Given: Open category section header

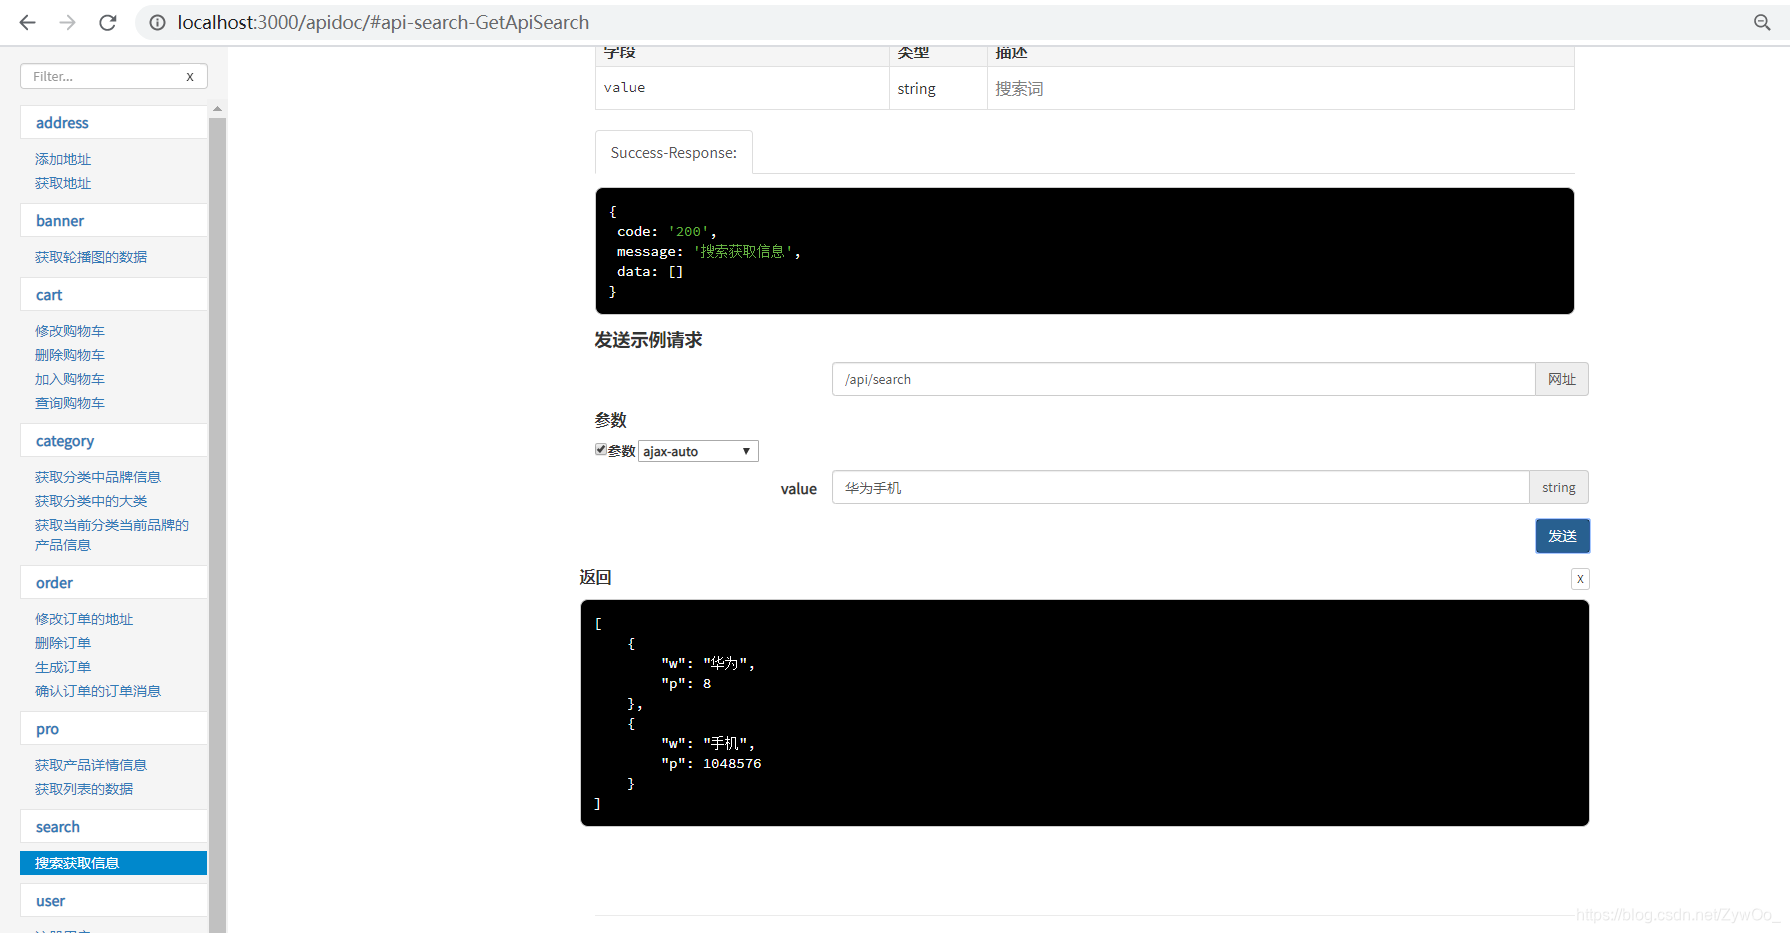Looking at the screenshot, I should click(x=114, y=441).
